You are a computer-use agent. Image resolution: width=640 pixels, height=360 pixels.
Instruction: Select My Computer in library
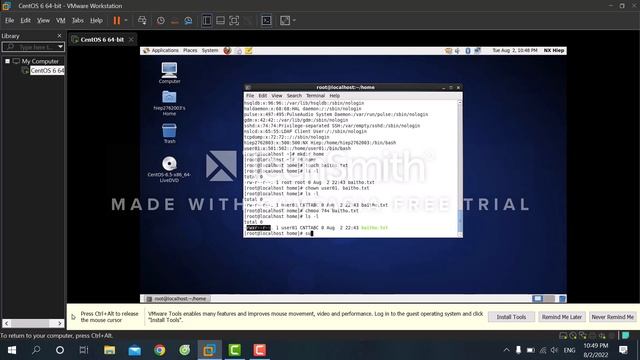(40, 61)
